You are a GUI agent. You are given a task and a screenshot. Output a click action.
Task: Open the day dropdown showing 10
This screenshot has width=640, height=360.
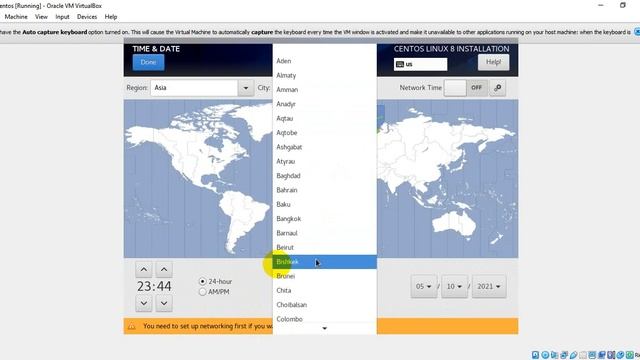pyautogui.click(x=454, y=287)
